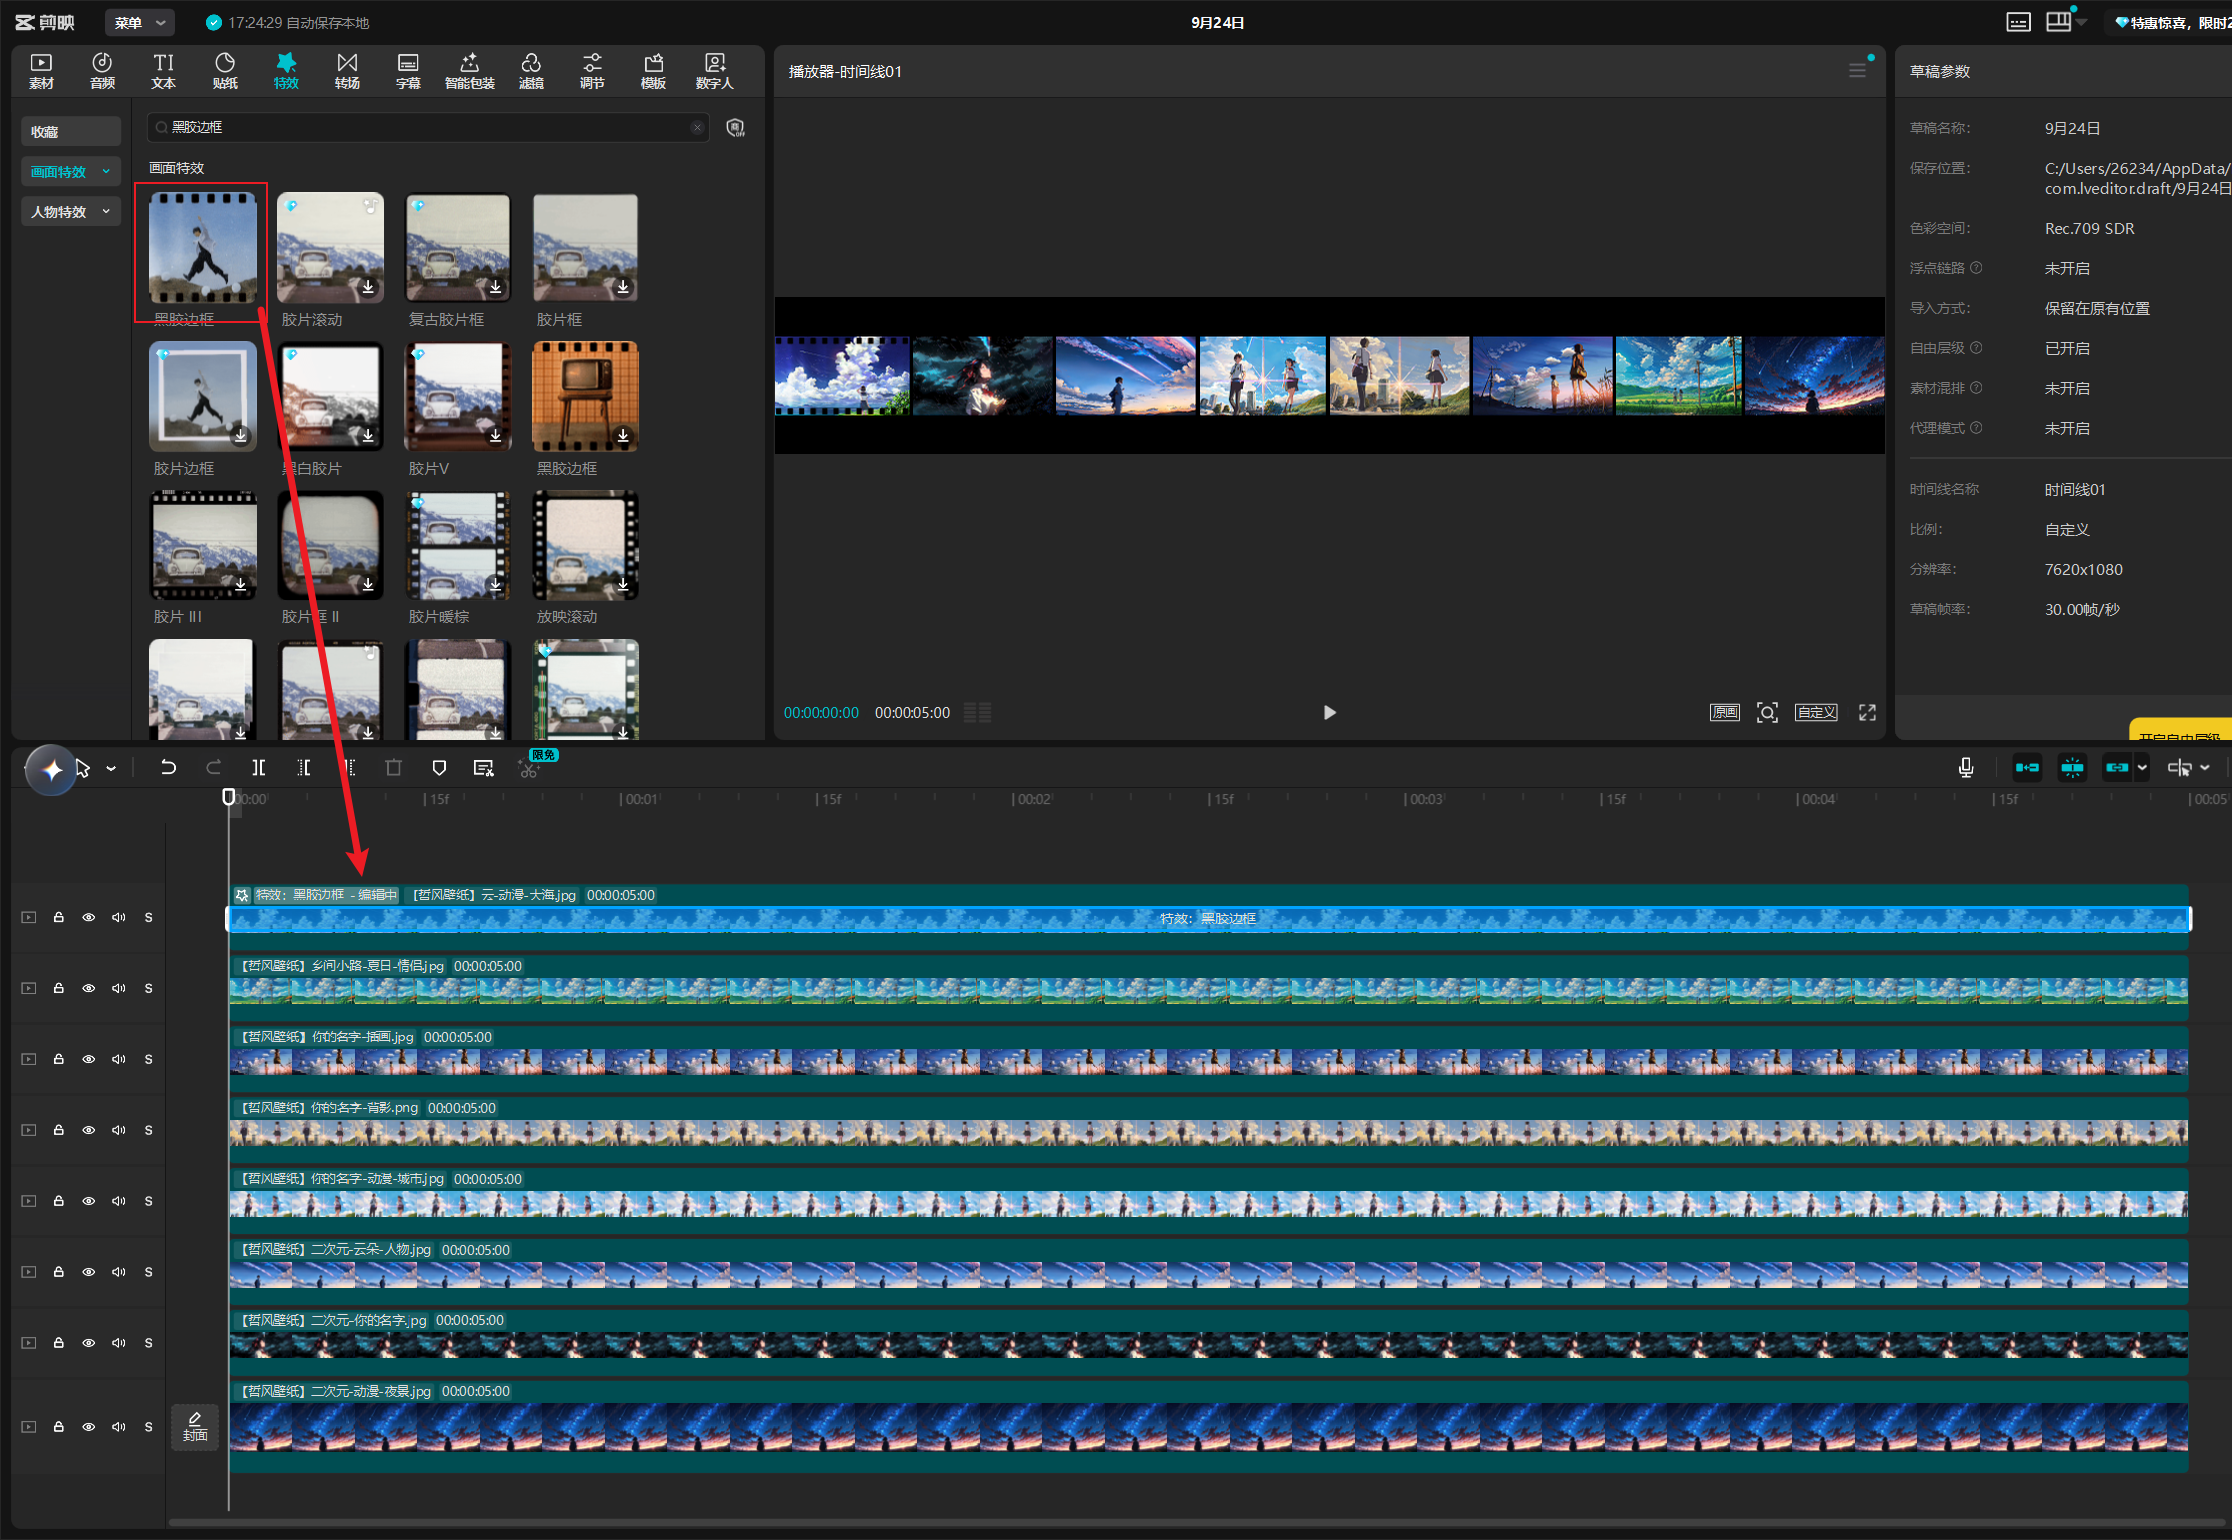Click the AI assistant sparkle button
Image resolution: width=2232 pixels, height=1540 pixels.
coord(51,769)
